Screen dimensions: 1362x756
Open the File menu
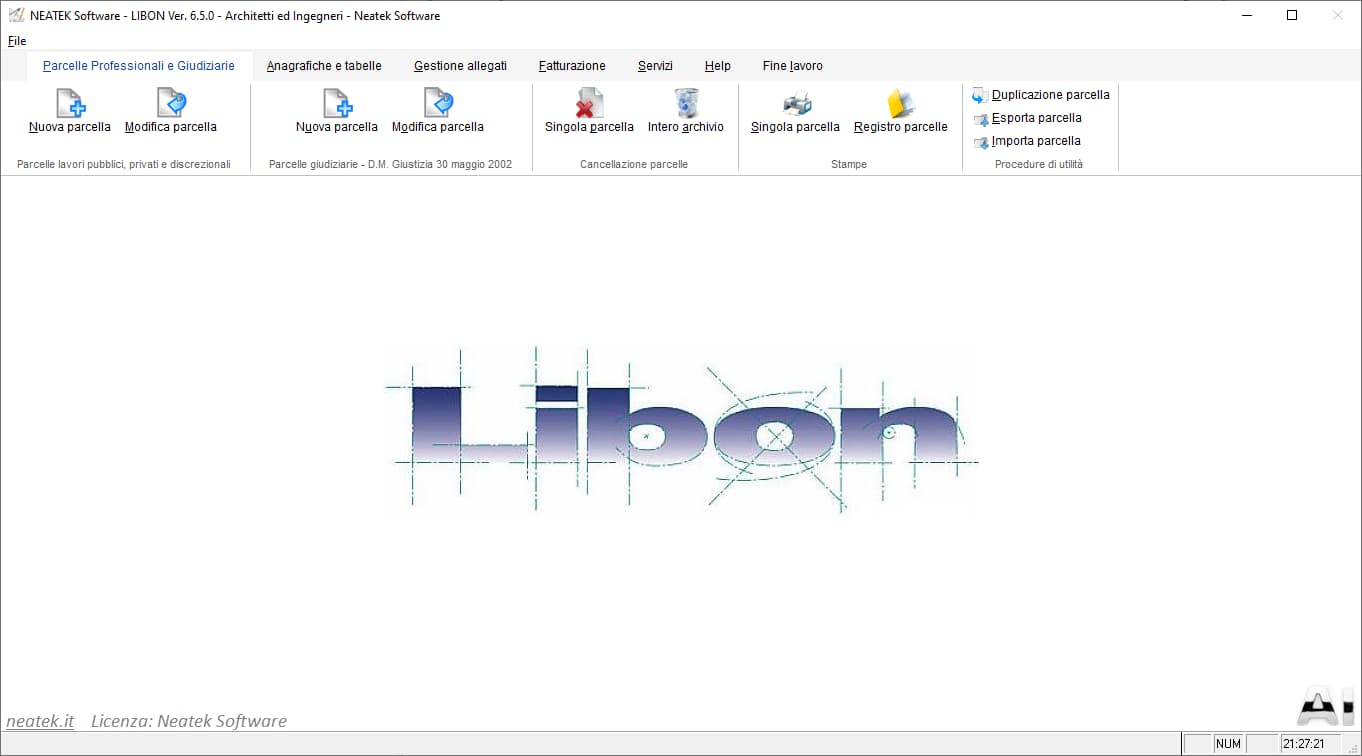[x=17, y=41]
